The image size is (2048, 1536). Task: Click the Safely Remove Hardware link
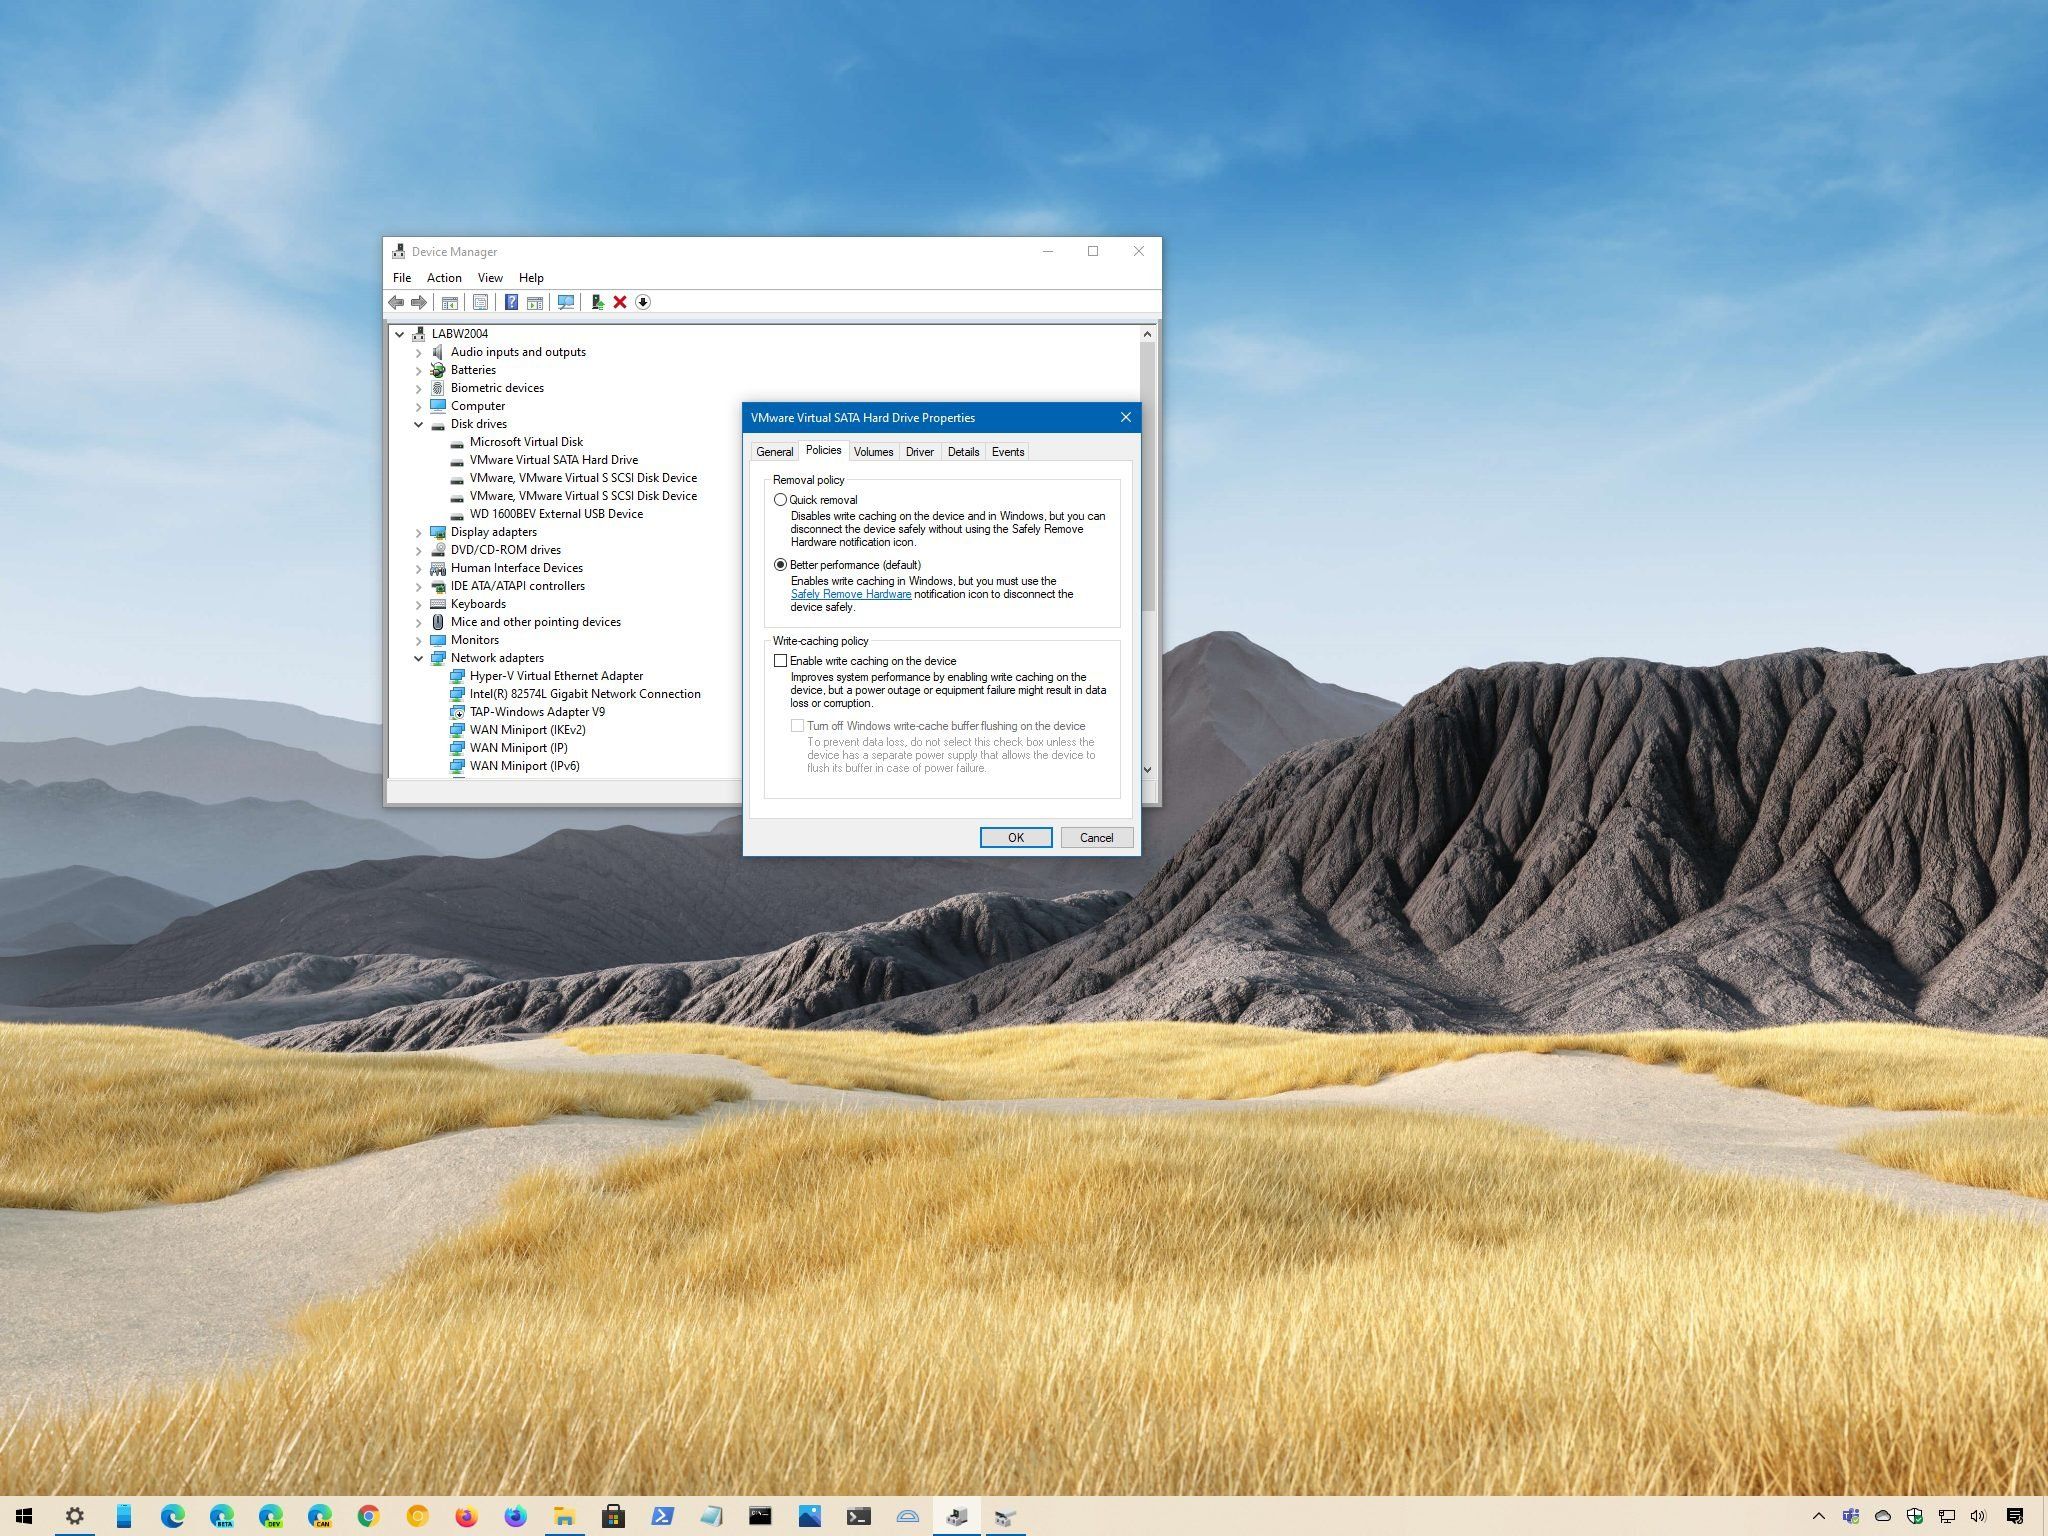pos(850,594)
